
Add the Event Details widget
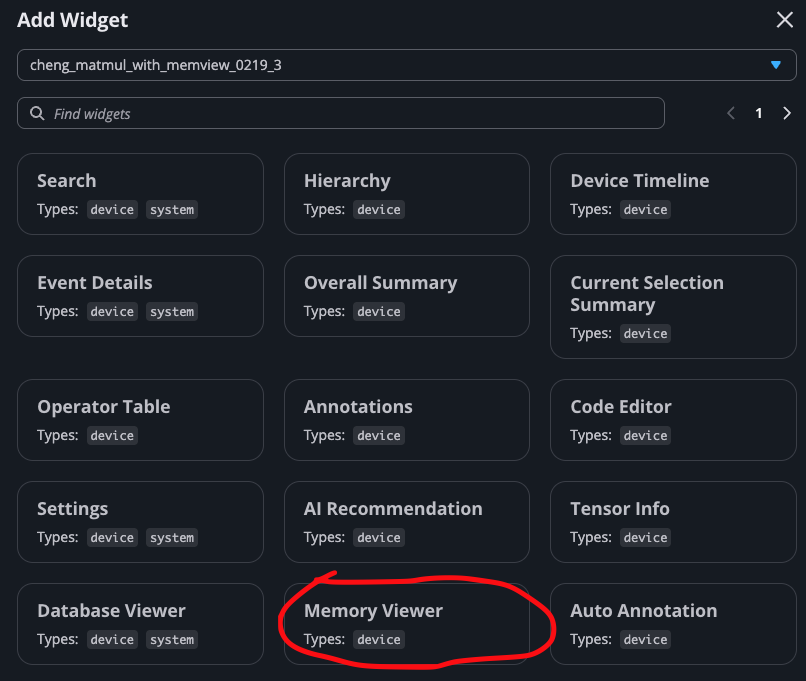pyautogui.click(x=140, y=296)
